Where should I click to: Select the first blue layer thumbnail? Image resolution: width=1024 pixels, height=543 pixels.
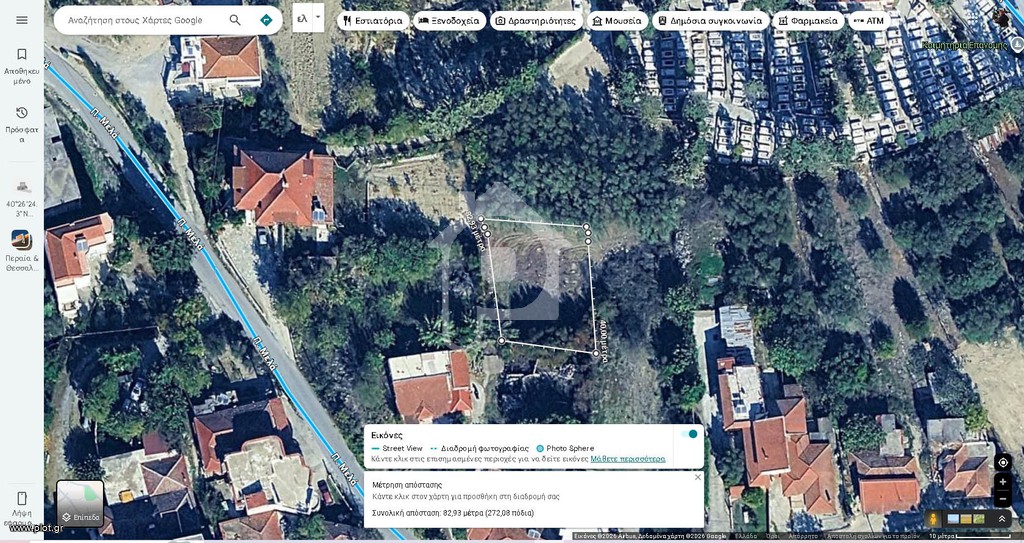coord(953,519)
